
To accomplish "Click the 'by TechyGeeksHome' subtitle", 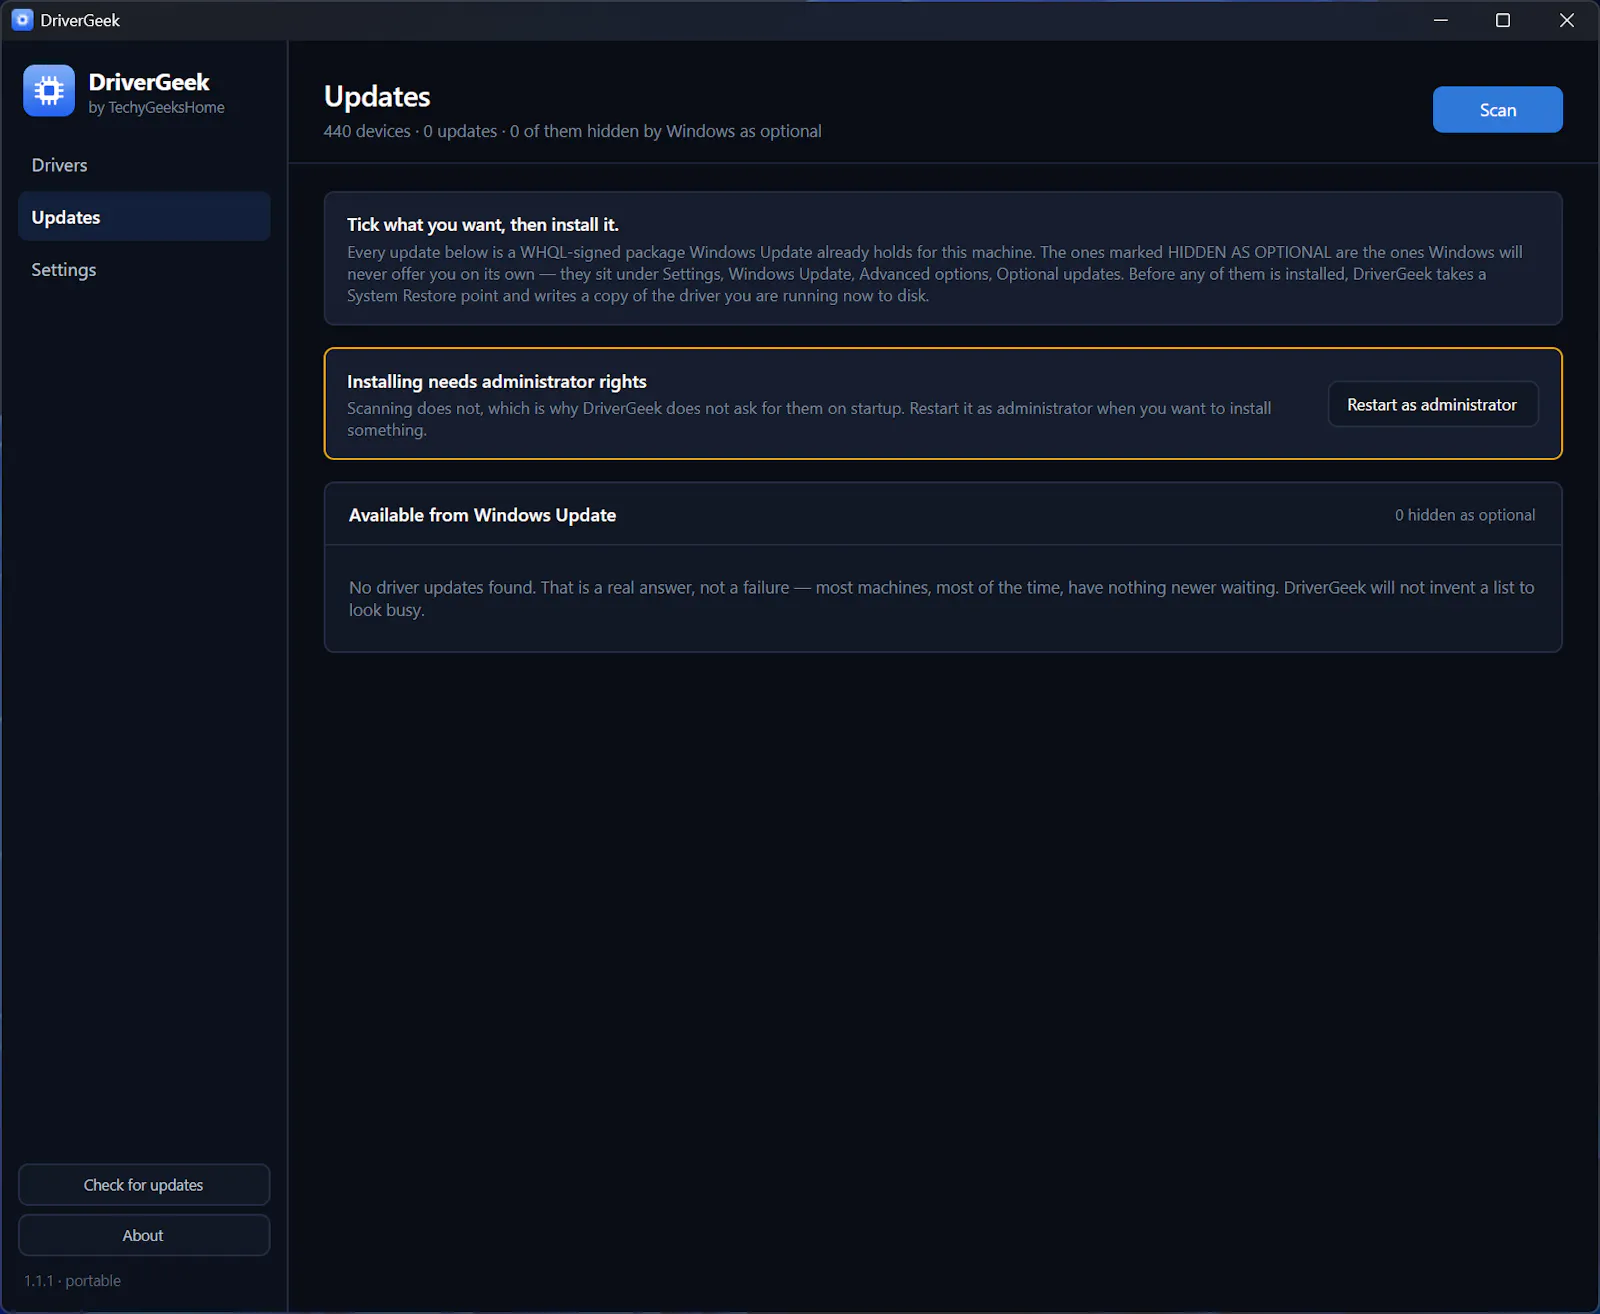I will point(156,108).
